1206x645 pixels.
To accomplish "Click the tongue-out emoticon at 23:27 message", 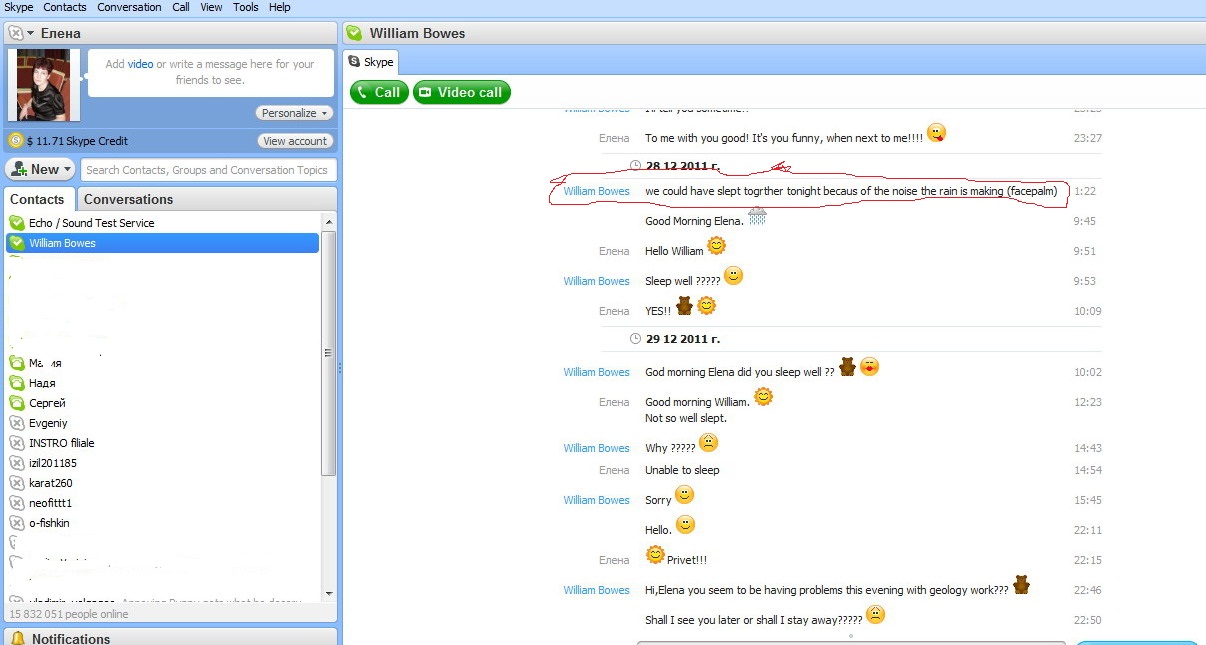I will coord(936,133).
